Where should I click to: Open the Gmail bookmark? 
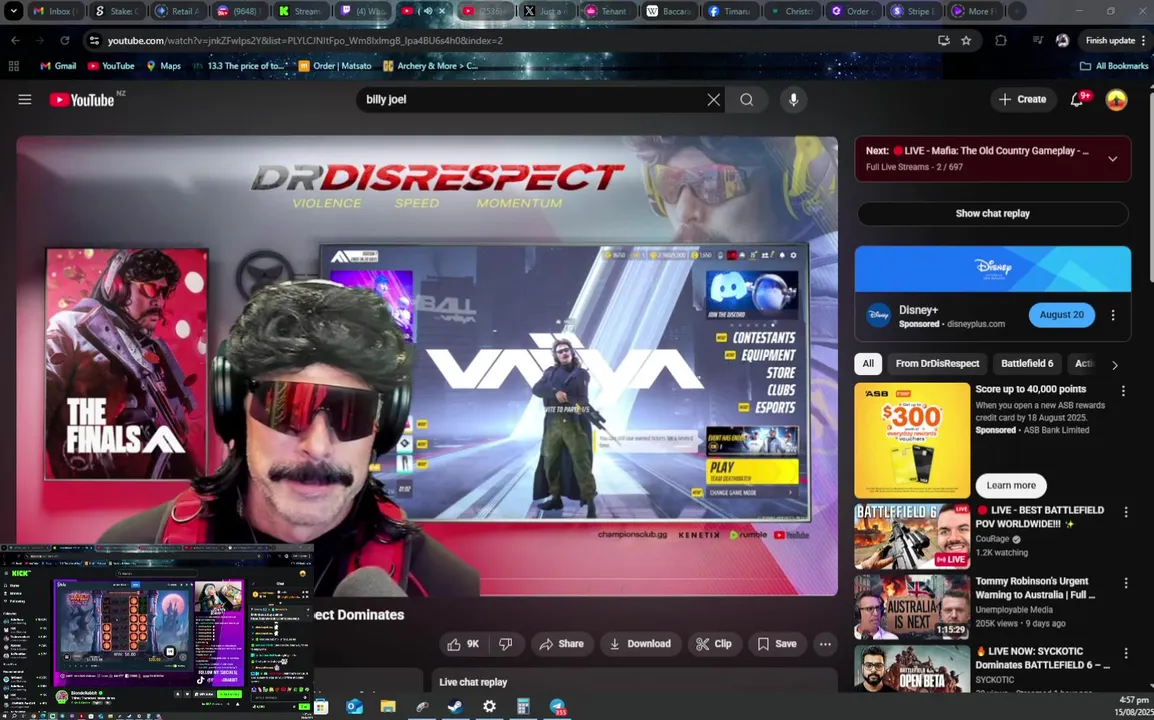pyautogui.click(x=58, y=66)
